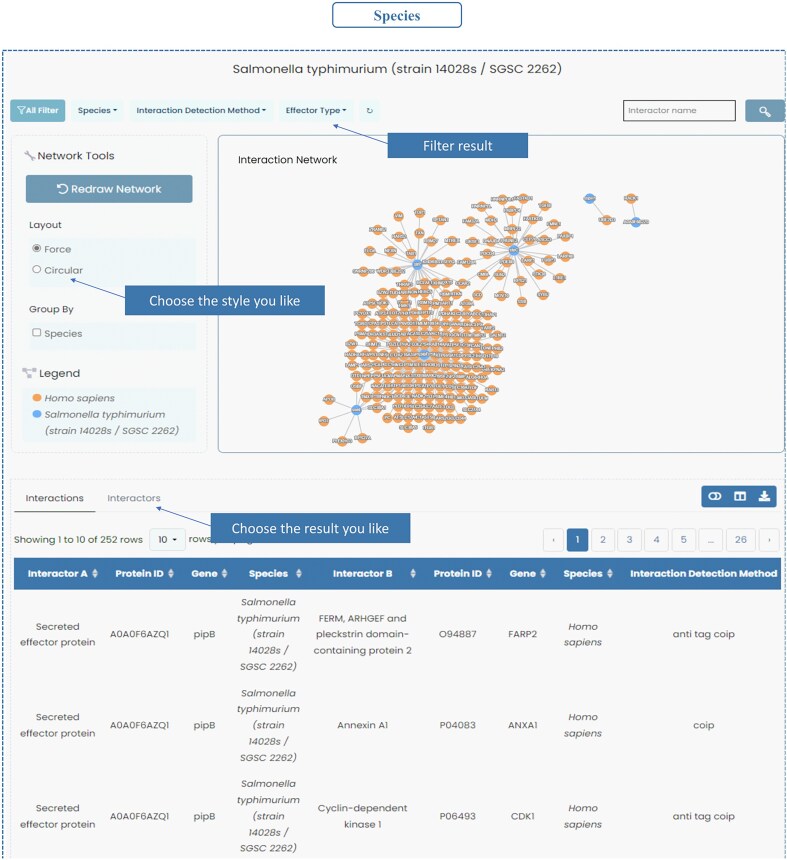The width and height of the screenshot is (787, 860).
Task: Click the columns view icon
Action: [740, 496]
